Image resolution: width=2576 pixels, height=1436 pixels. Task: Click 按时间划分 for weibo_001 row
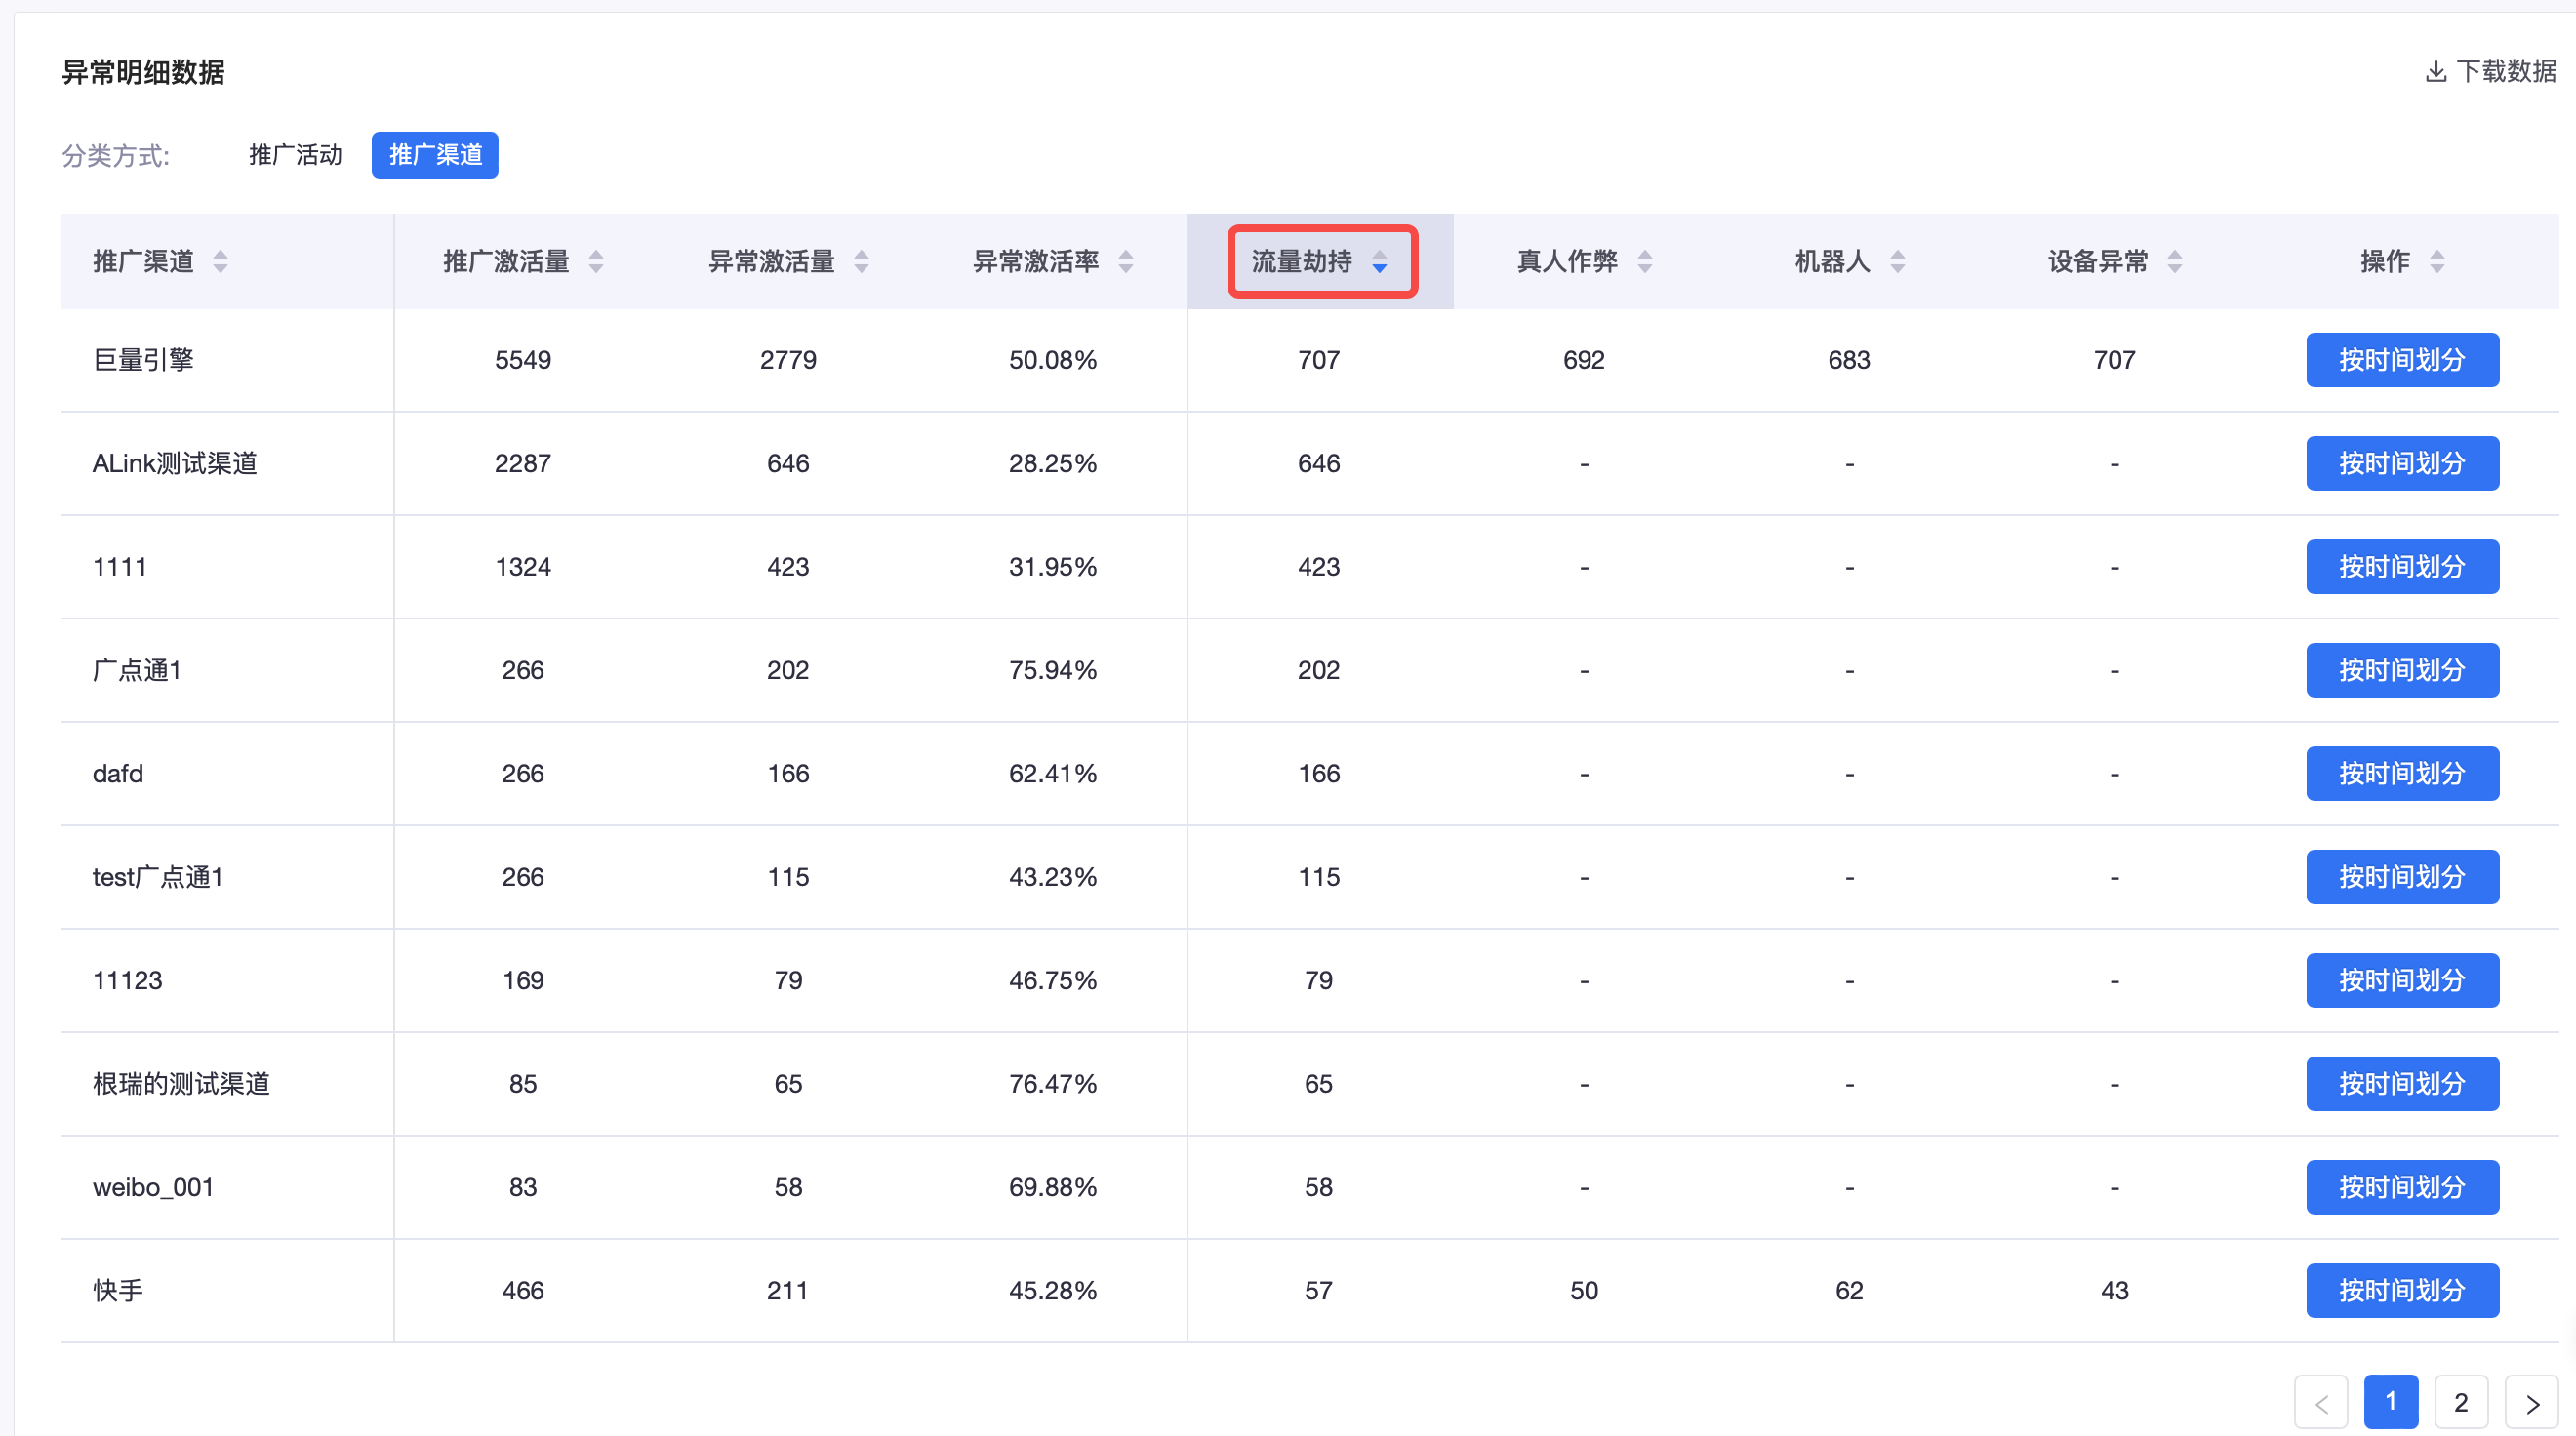(x=2402, y=1187)
